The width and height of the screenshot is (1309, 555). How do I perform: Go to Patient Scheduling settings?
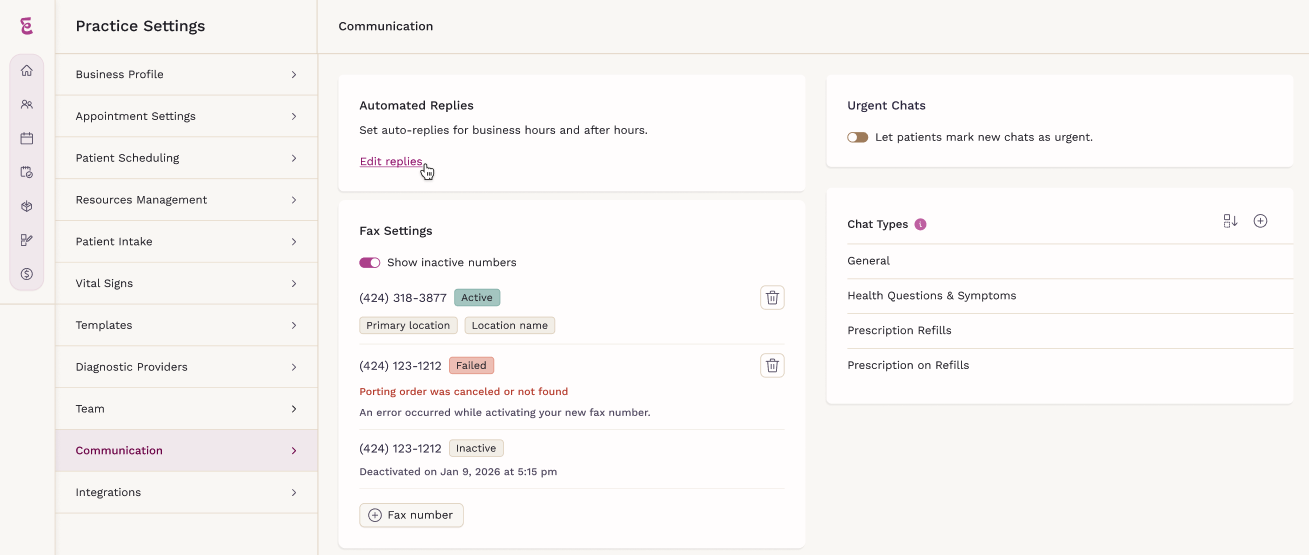pos(187,158)
